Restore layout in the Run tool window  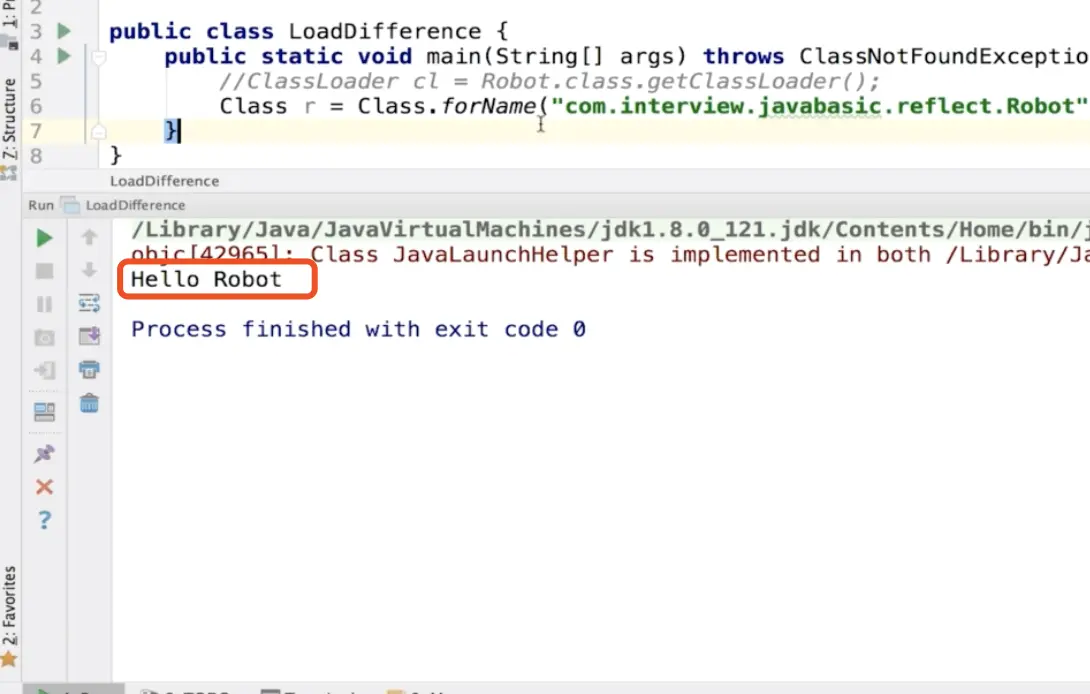click(x=44, y=412)
